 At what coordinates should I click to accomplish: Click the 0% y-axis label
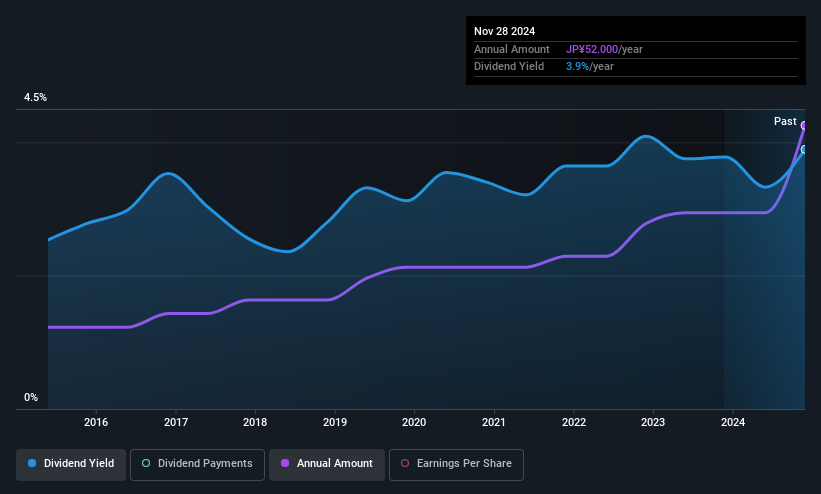pyautogui.click(x=31, y=397)
